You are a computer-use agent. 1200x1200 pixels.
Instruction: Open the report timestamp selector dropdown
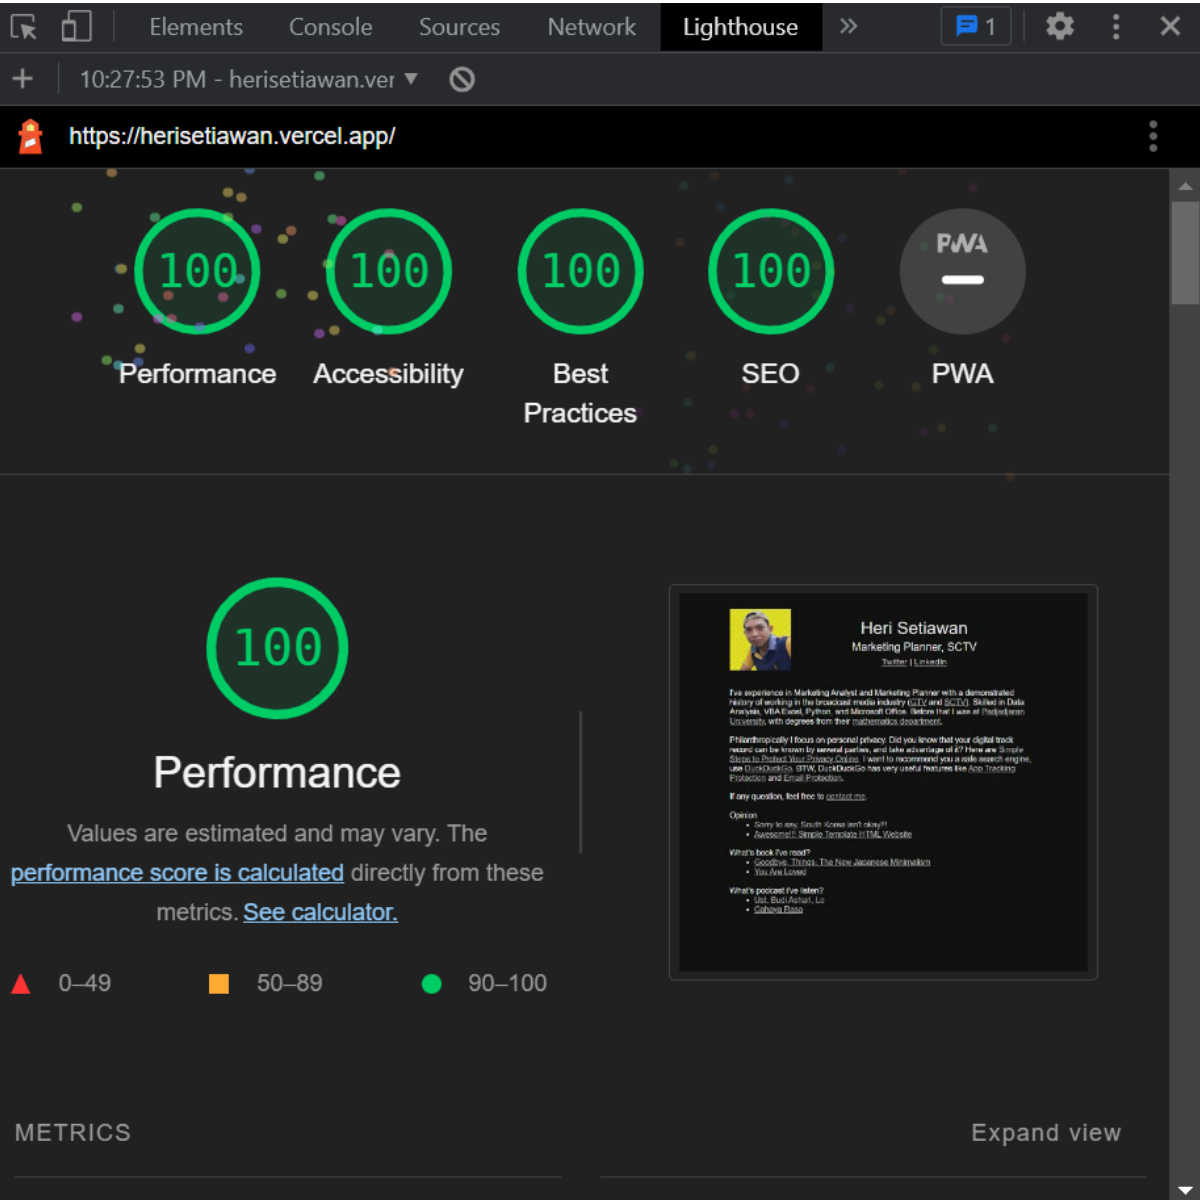tap(410, 79)
